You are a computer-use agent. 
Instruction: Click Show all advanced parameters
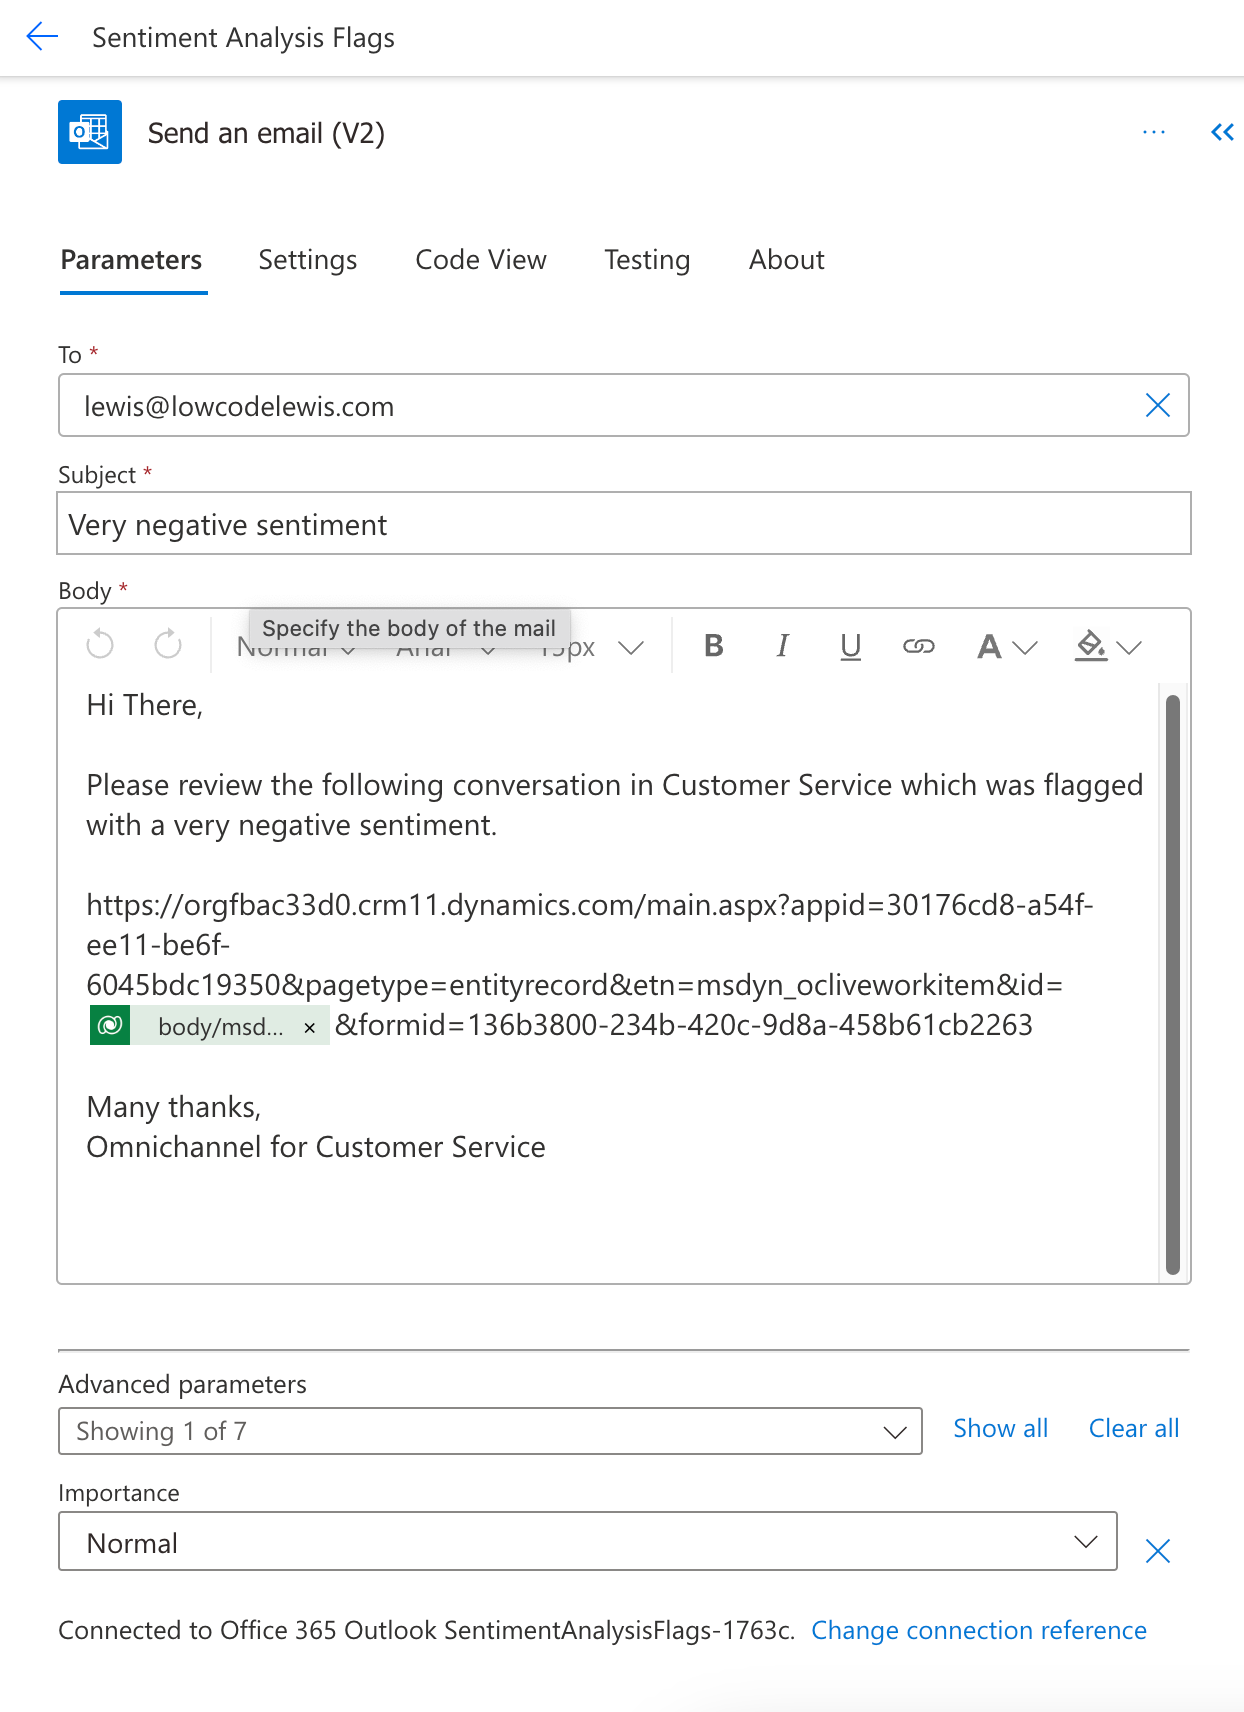pyautogui.click(x=1000, y=1428)
